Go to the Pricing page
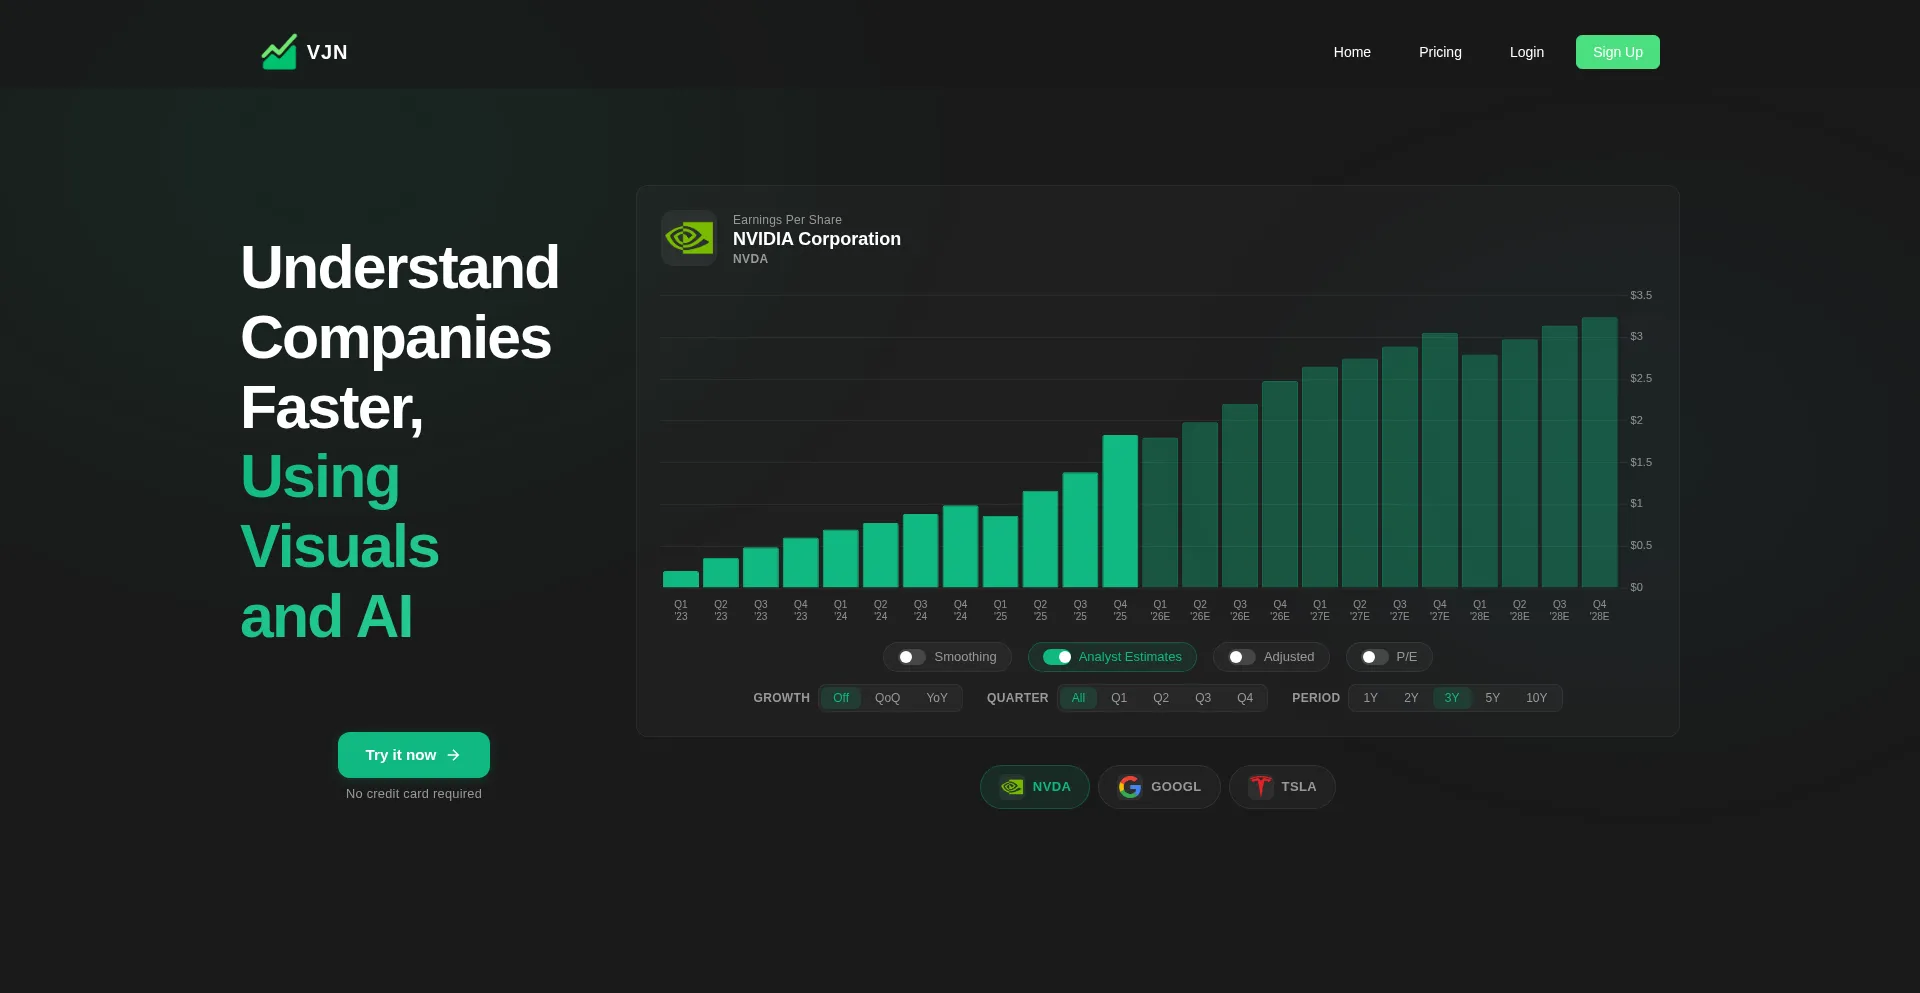Image resolution: width=1920 pixels, height=993 pixels. [1440, 52]
